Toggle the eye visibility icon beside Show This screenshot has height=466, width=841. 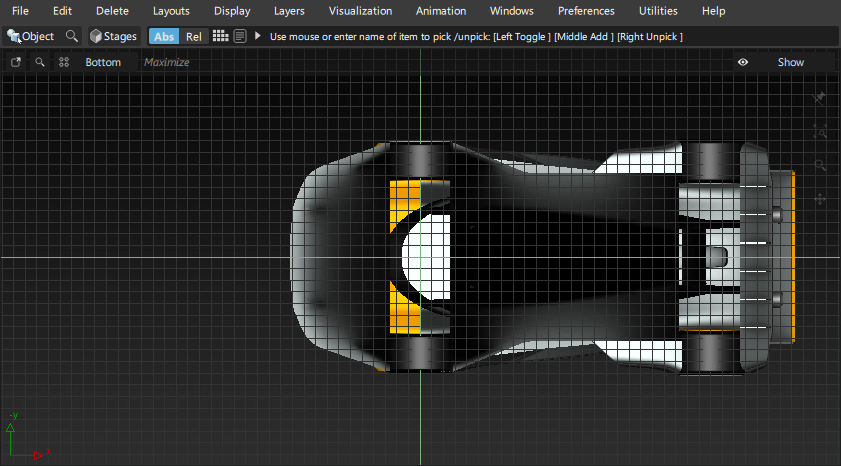tap(743, 62)
